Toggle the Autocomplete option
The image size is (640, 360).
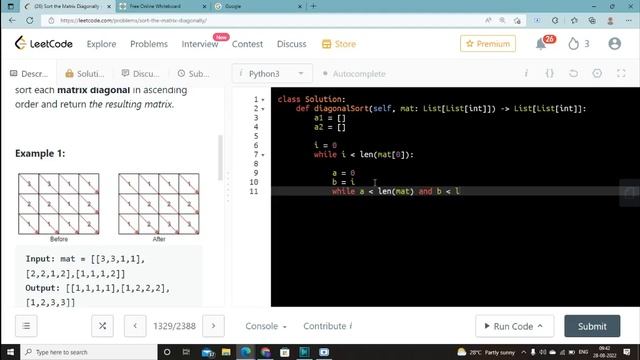[x=354, y=73]
